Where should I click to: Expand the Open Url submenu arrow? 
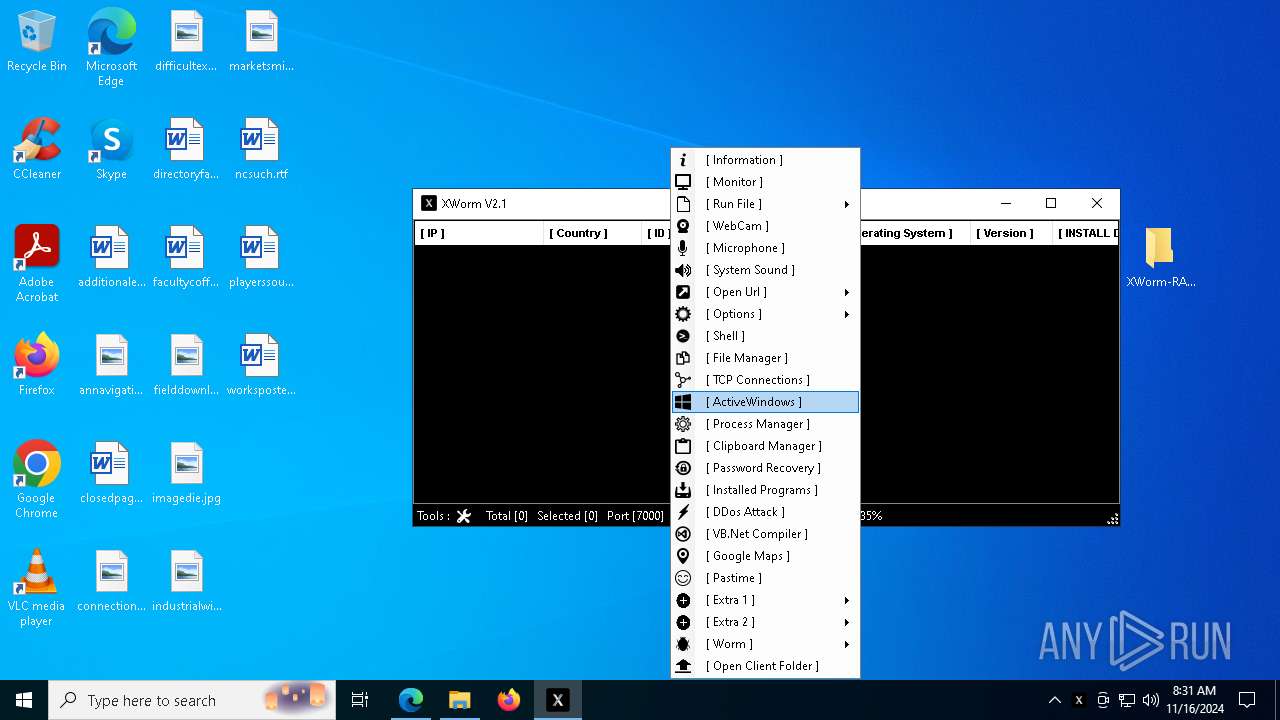point(846,292)
